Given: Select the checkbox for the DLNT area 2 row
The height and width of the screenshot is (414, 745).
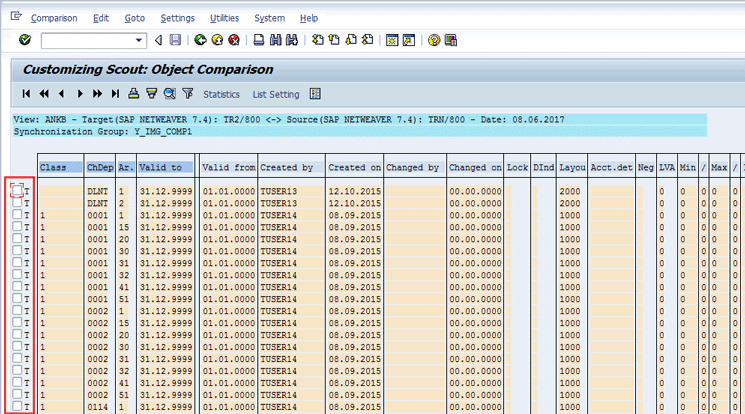Looking at the screenshot, I should pyautogui.click(x=17, y=203).
